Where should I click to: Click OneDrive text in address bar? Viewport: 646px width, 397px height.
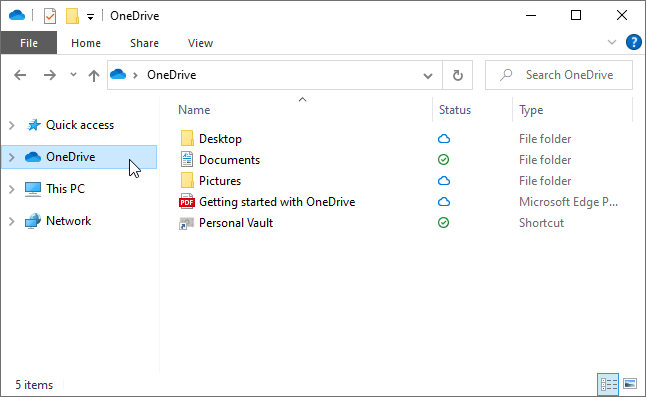[171, 75]
